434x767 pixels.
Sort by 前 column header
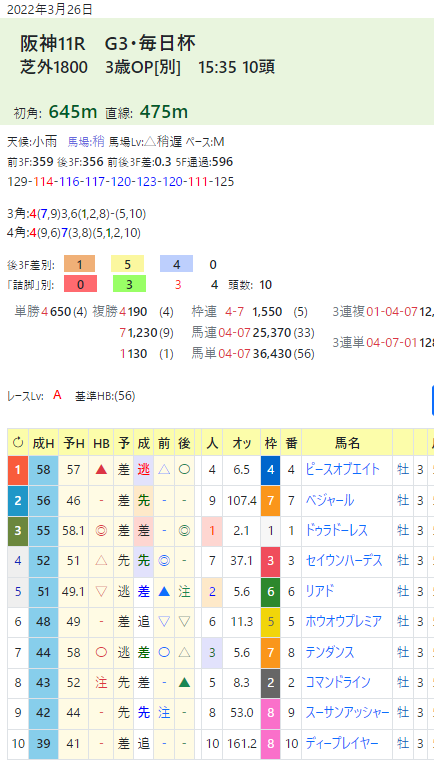point(164,443)
